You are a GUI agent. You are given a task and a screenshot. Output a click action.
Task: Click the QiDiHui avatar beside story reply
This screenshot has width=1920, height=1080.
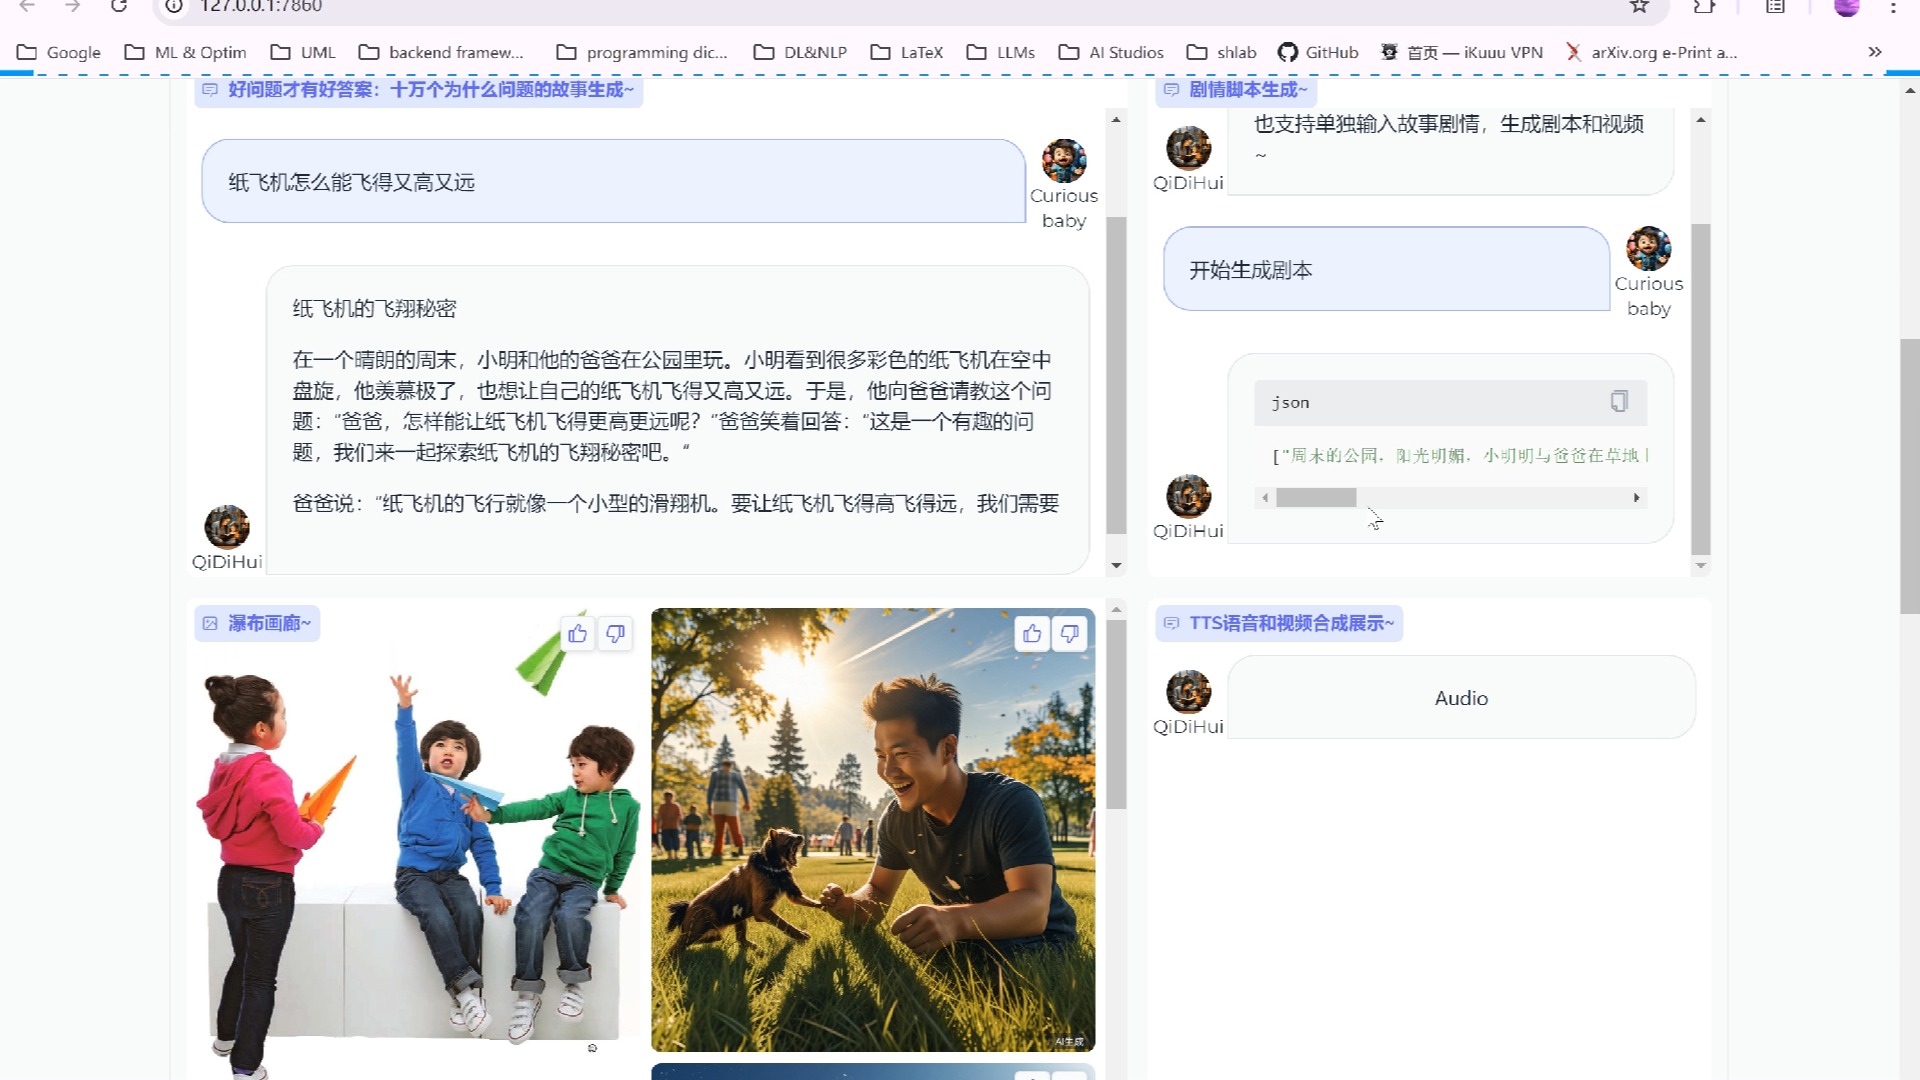[x=227, y=527]
